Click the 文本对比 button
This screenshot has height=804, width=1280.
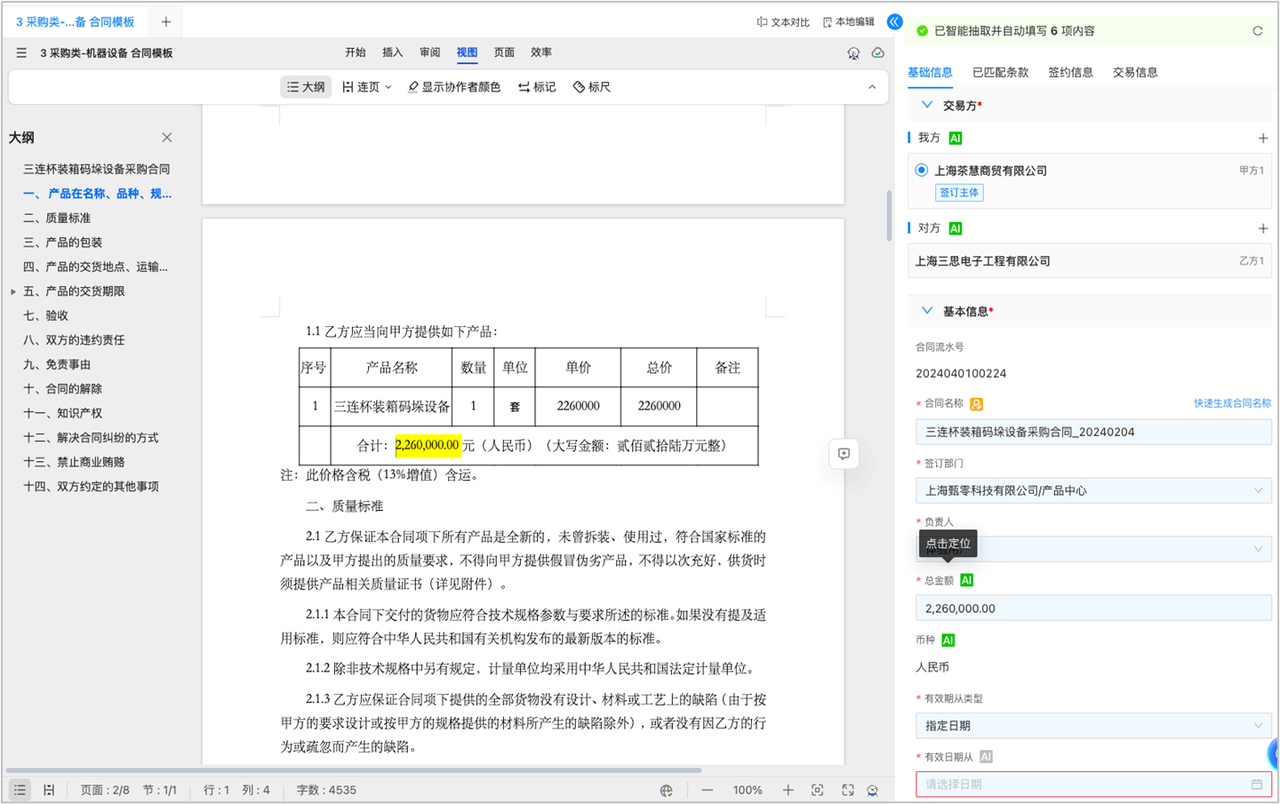(x=783, y=22)
